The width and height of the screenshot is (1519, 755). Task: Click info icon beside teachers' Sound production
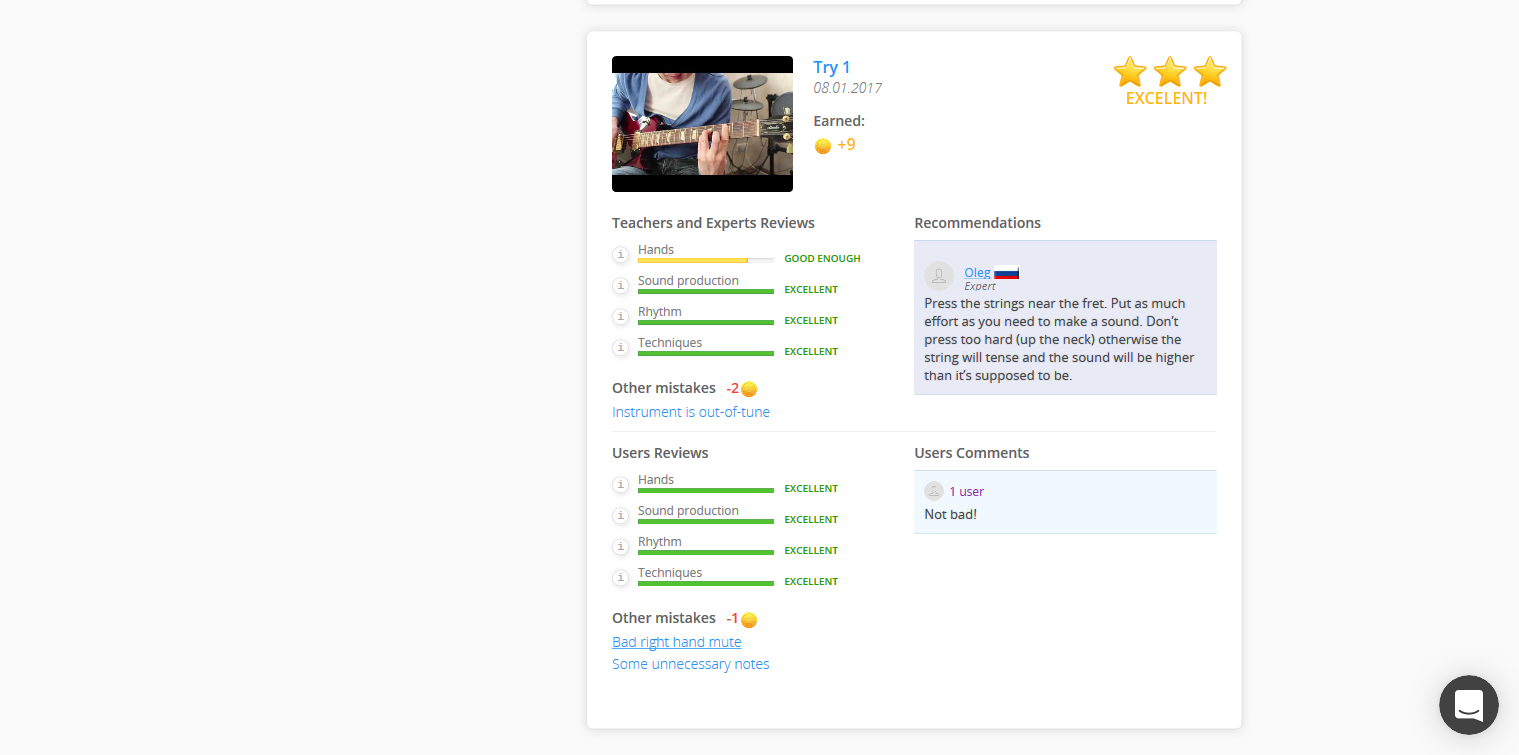620,286
